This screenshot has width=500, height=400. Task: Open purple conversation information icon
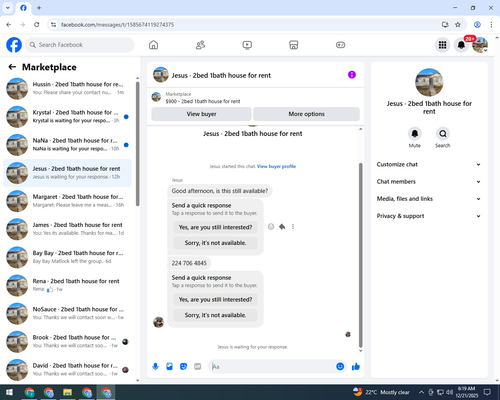[352, 75]
